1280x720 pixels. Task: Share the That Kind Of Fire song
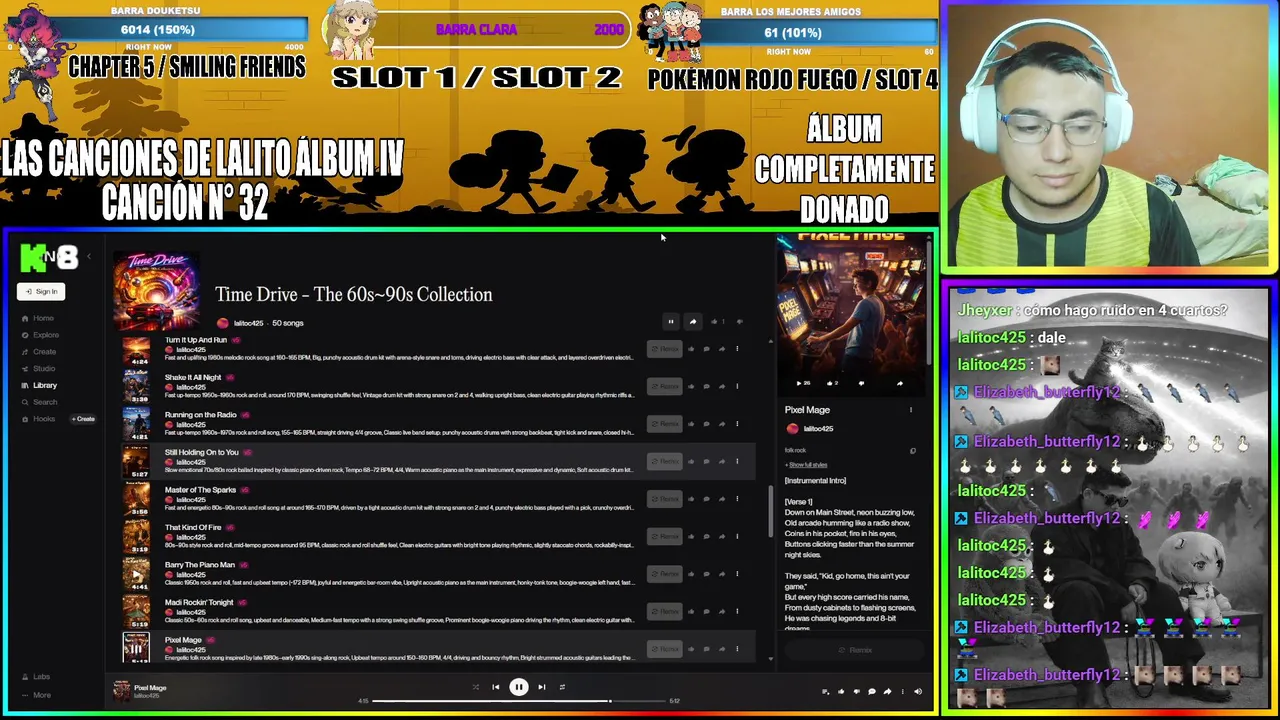(x=721, y=536)
